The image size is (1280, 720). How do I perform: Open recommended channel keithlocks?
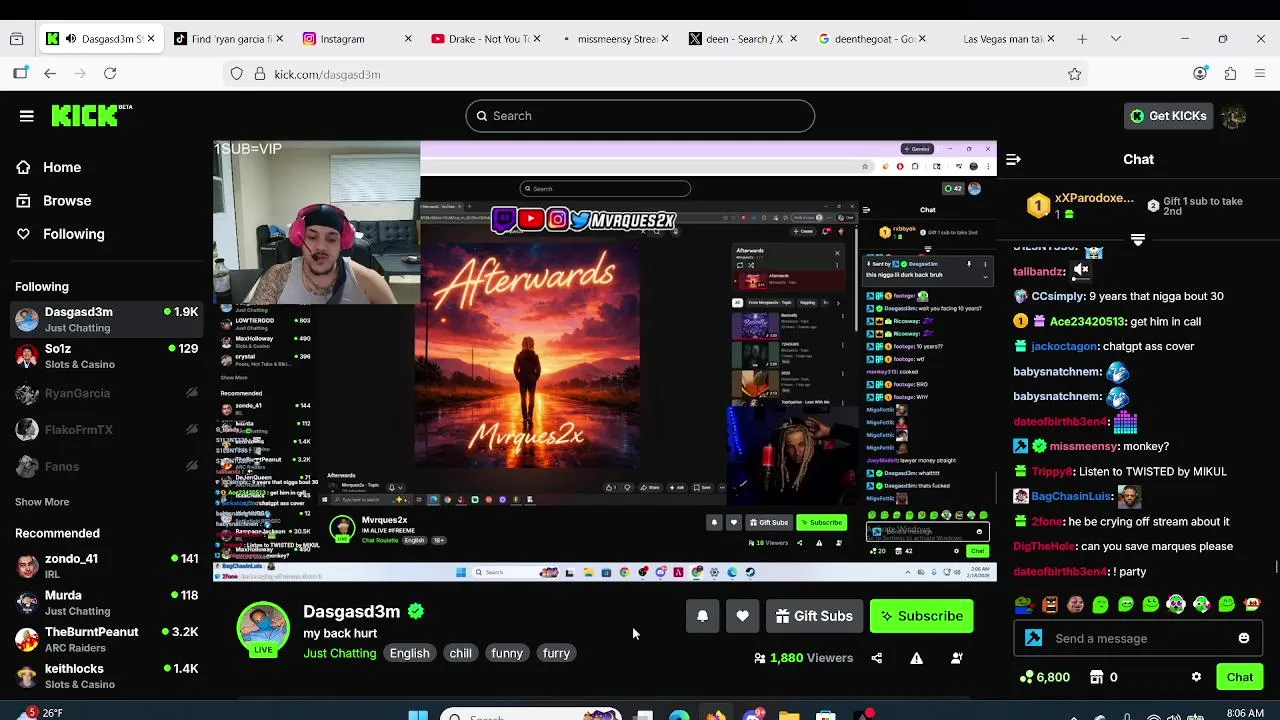(107, 676)
